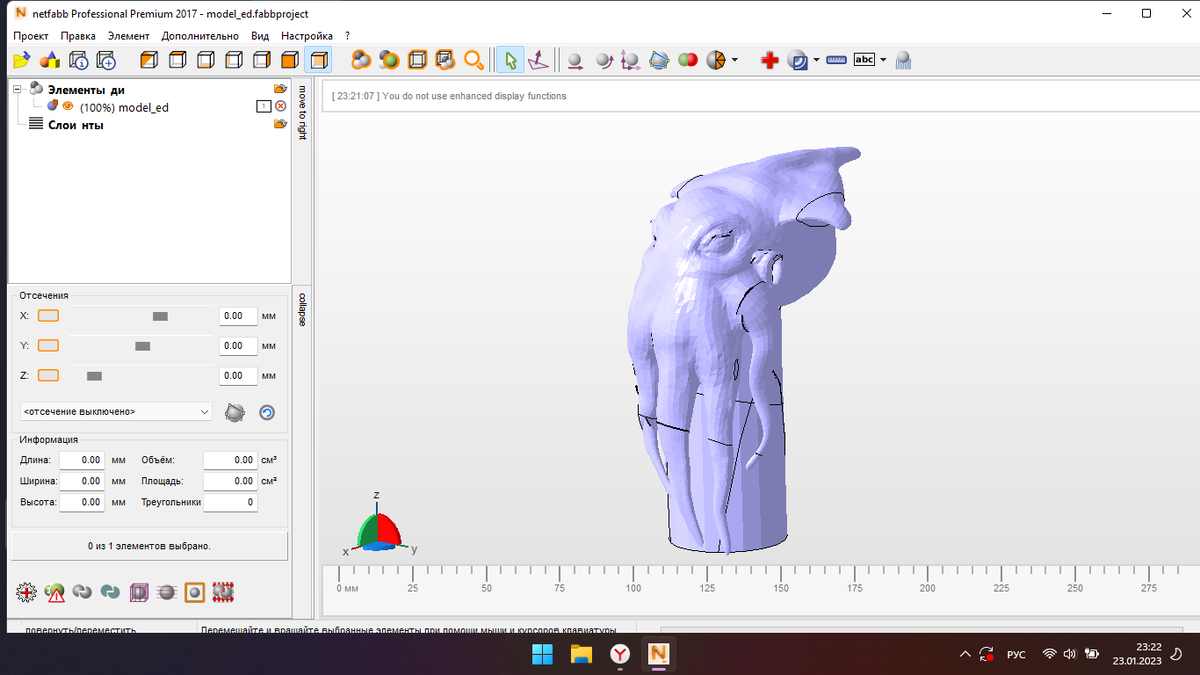Open the Элемент menu

click(128, 35)
